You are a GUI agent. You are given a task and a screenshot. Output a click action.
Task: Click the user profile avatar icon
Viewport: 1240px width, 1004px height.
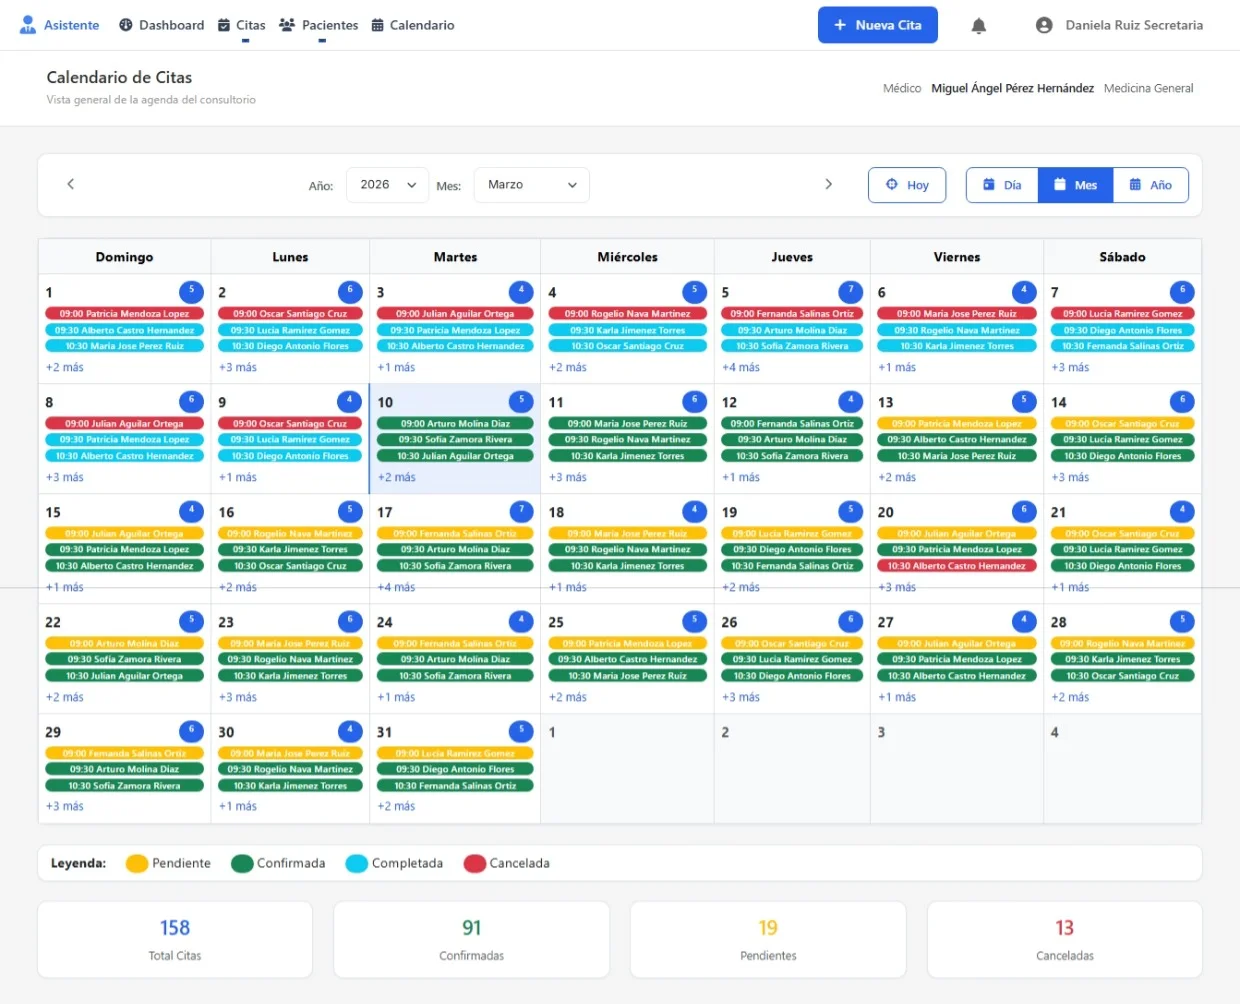click(1044, 25)
